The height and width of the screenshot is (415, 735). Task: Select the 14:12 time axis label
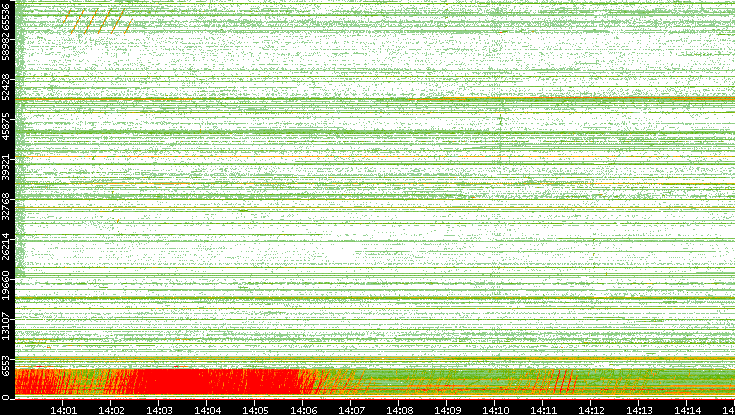coord(591,411)
